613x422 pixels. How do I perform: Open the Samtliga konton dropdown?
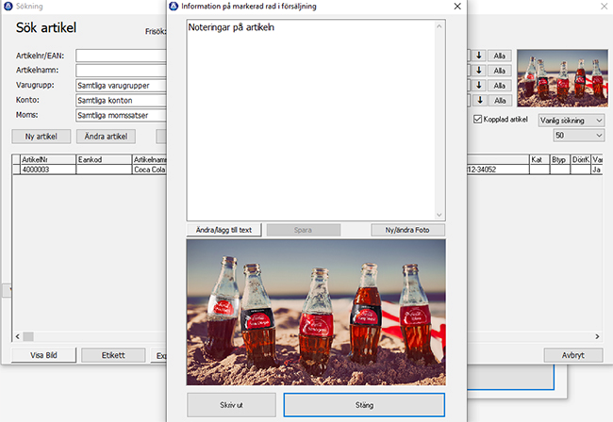tap(121, 100)
